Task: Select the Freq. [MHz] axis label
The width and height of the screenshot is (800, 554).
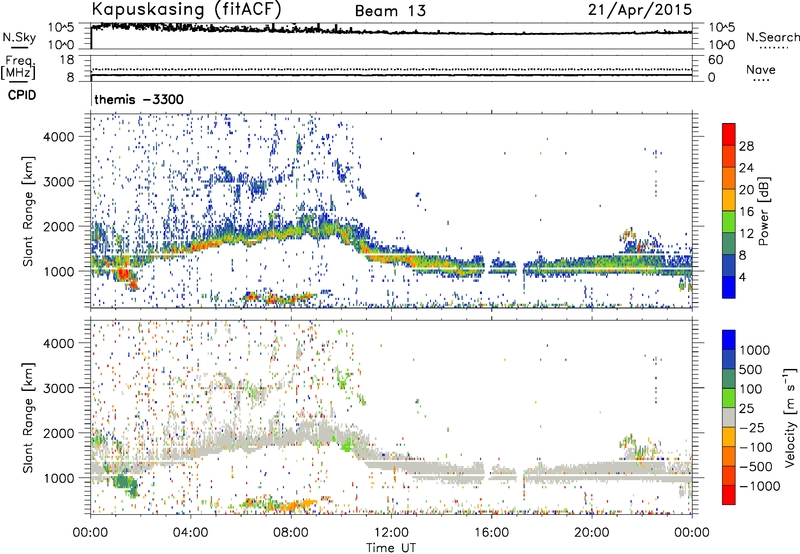Action: [x=18, y=67]
